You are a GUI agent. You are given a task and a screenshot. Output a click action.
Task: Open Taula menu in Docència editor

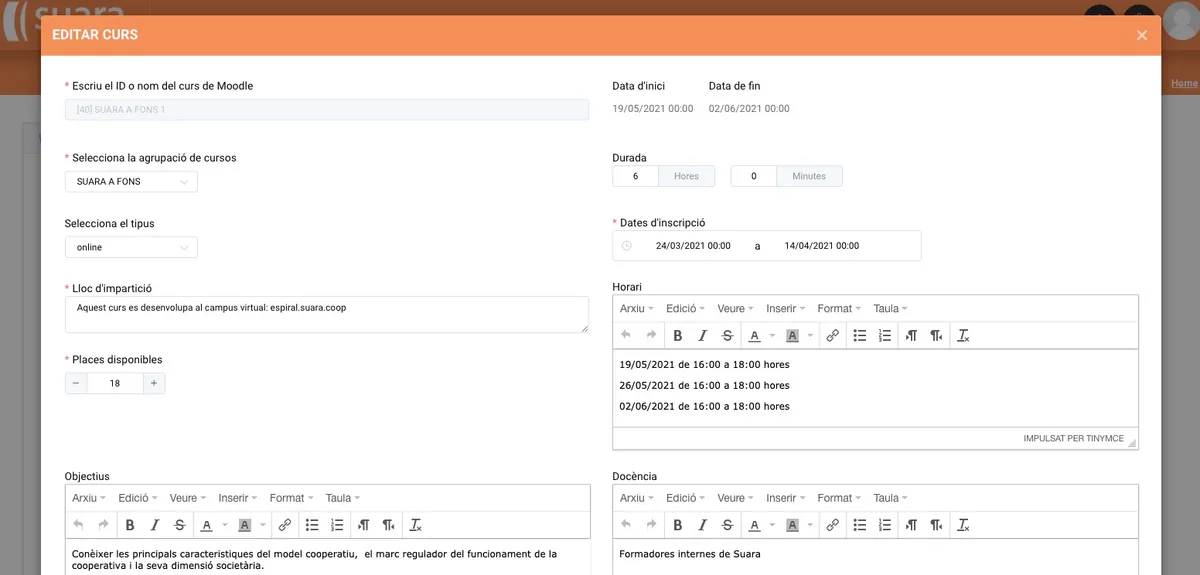point(890,498)
